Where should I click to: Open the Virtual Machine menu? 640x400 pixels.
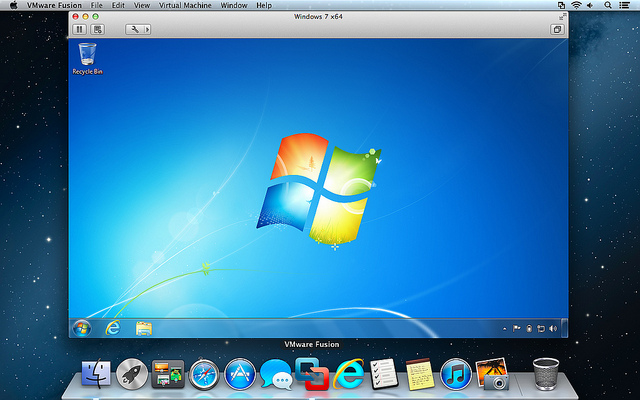click(x=185, y=5)
